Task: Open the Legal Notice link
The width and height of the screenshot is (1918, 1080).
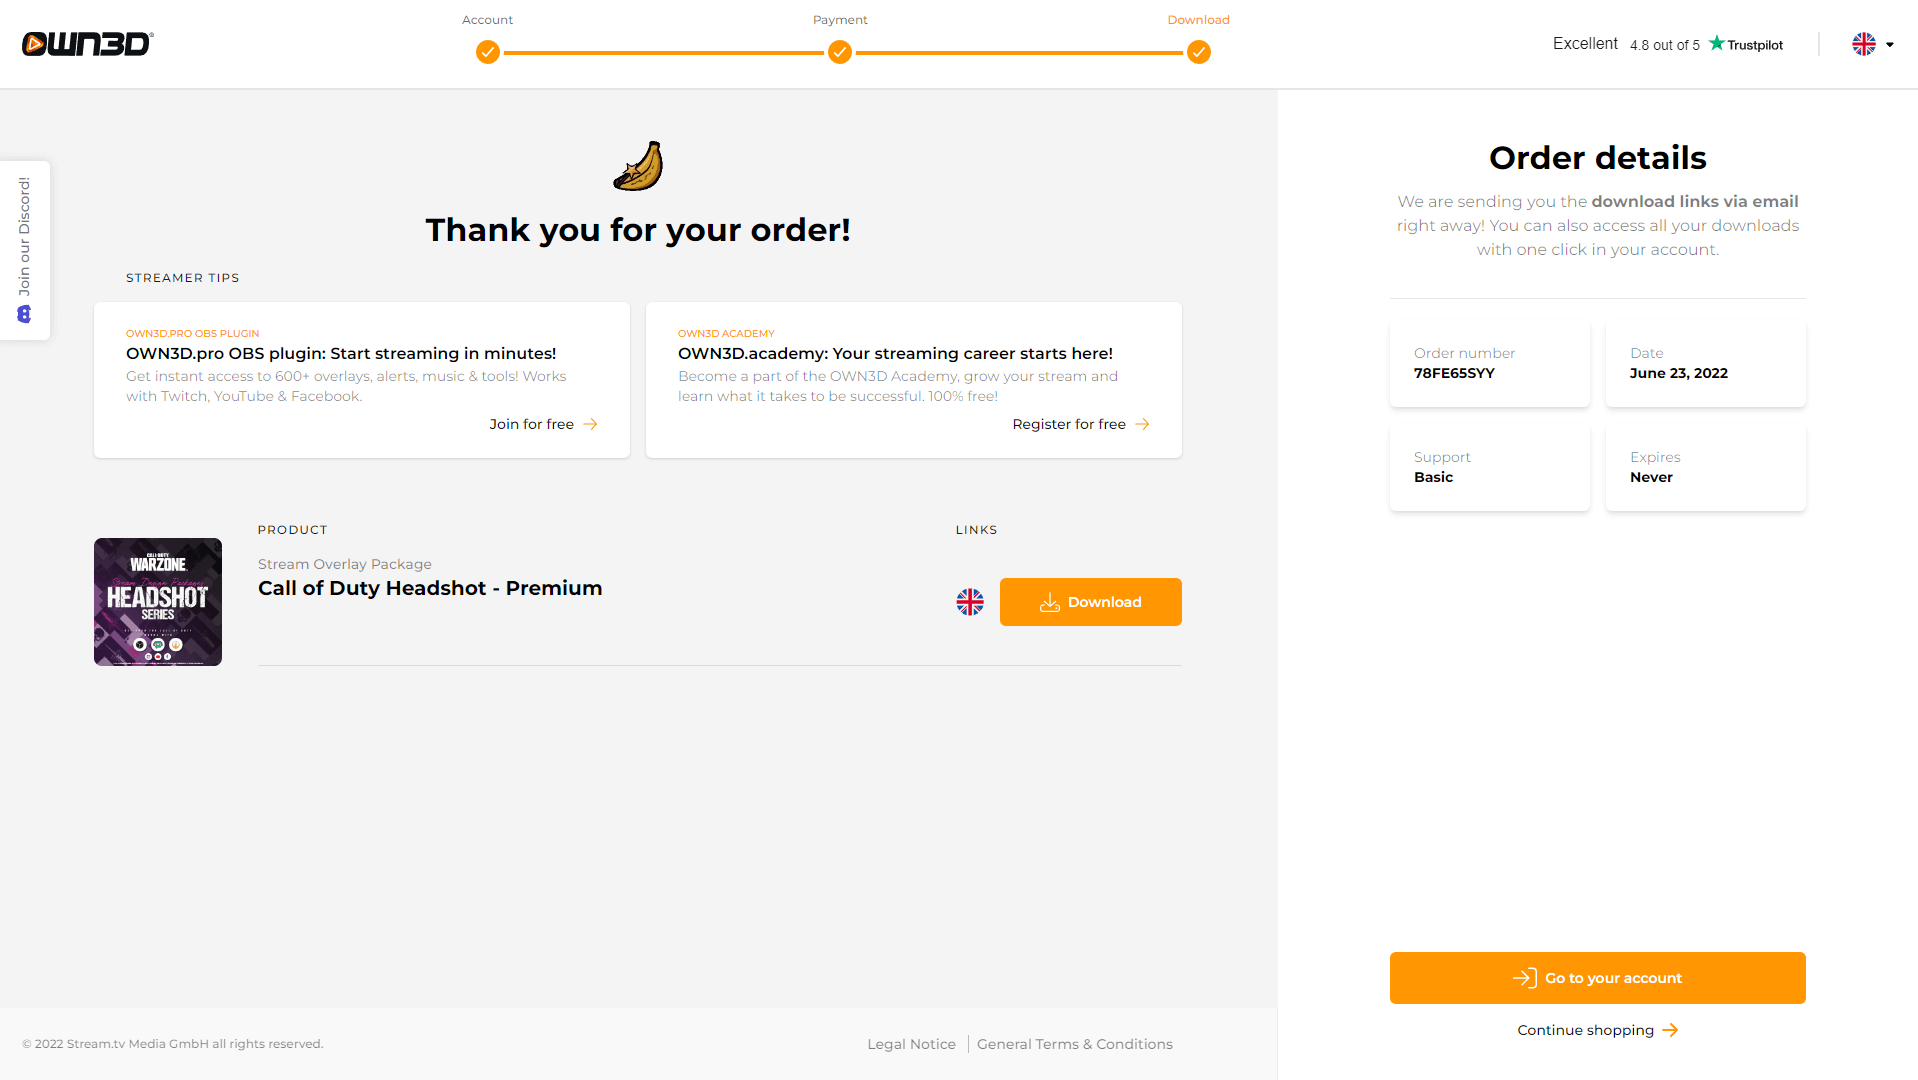Action: 911,1044
